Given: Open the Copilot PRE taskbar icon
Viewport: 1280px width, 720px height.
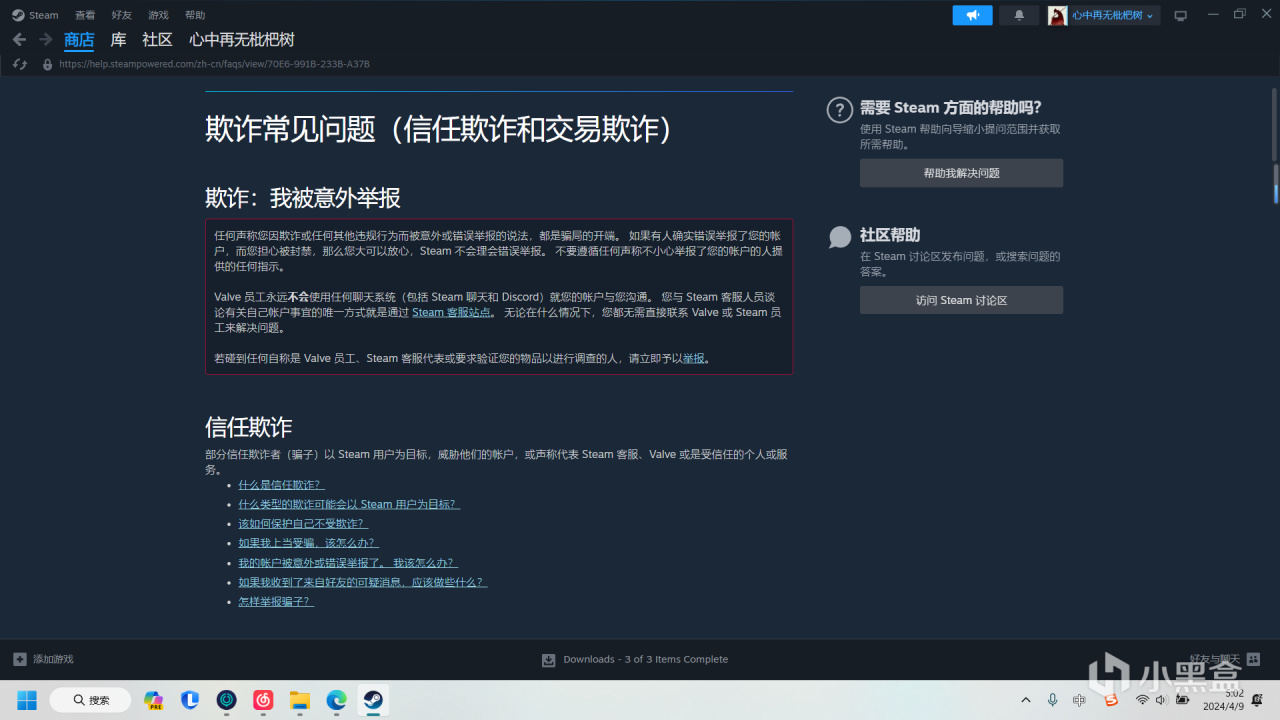Looking at the screenshot, I should click(x=153, y=700).
